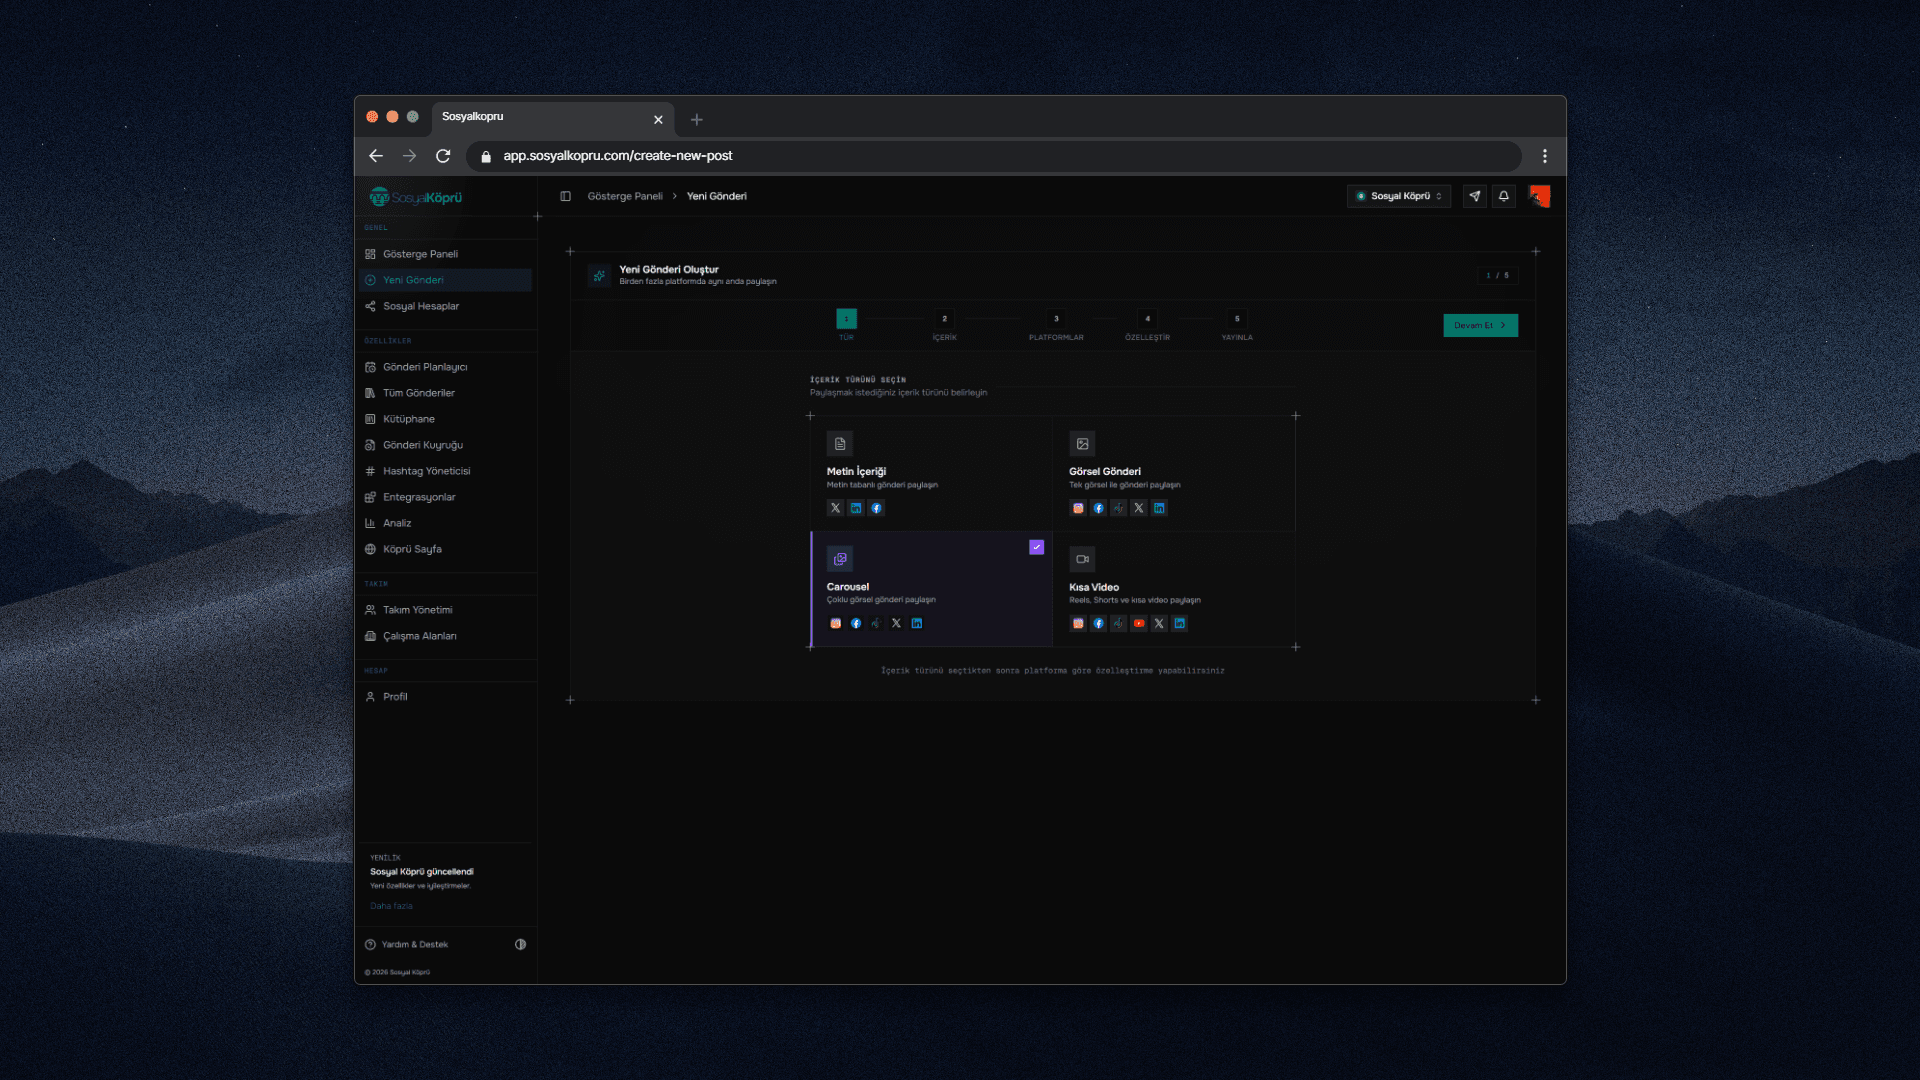Open Tüm Gönderiler in sidebar
Image resolution: width=1920 pixels, height=1080 pixels.
coord(445,393)
